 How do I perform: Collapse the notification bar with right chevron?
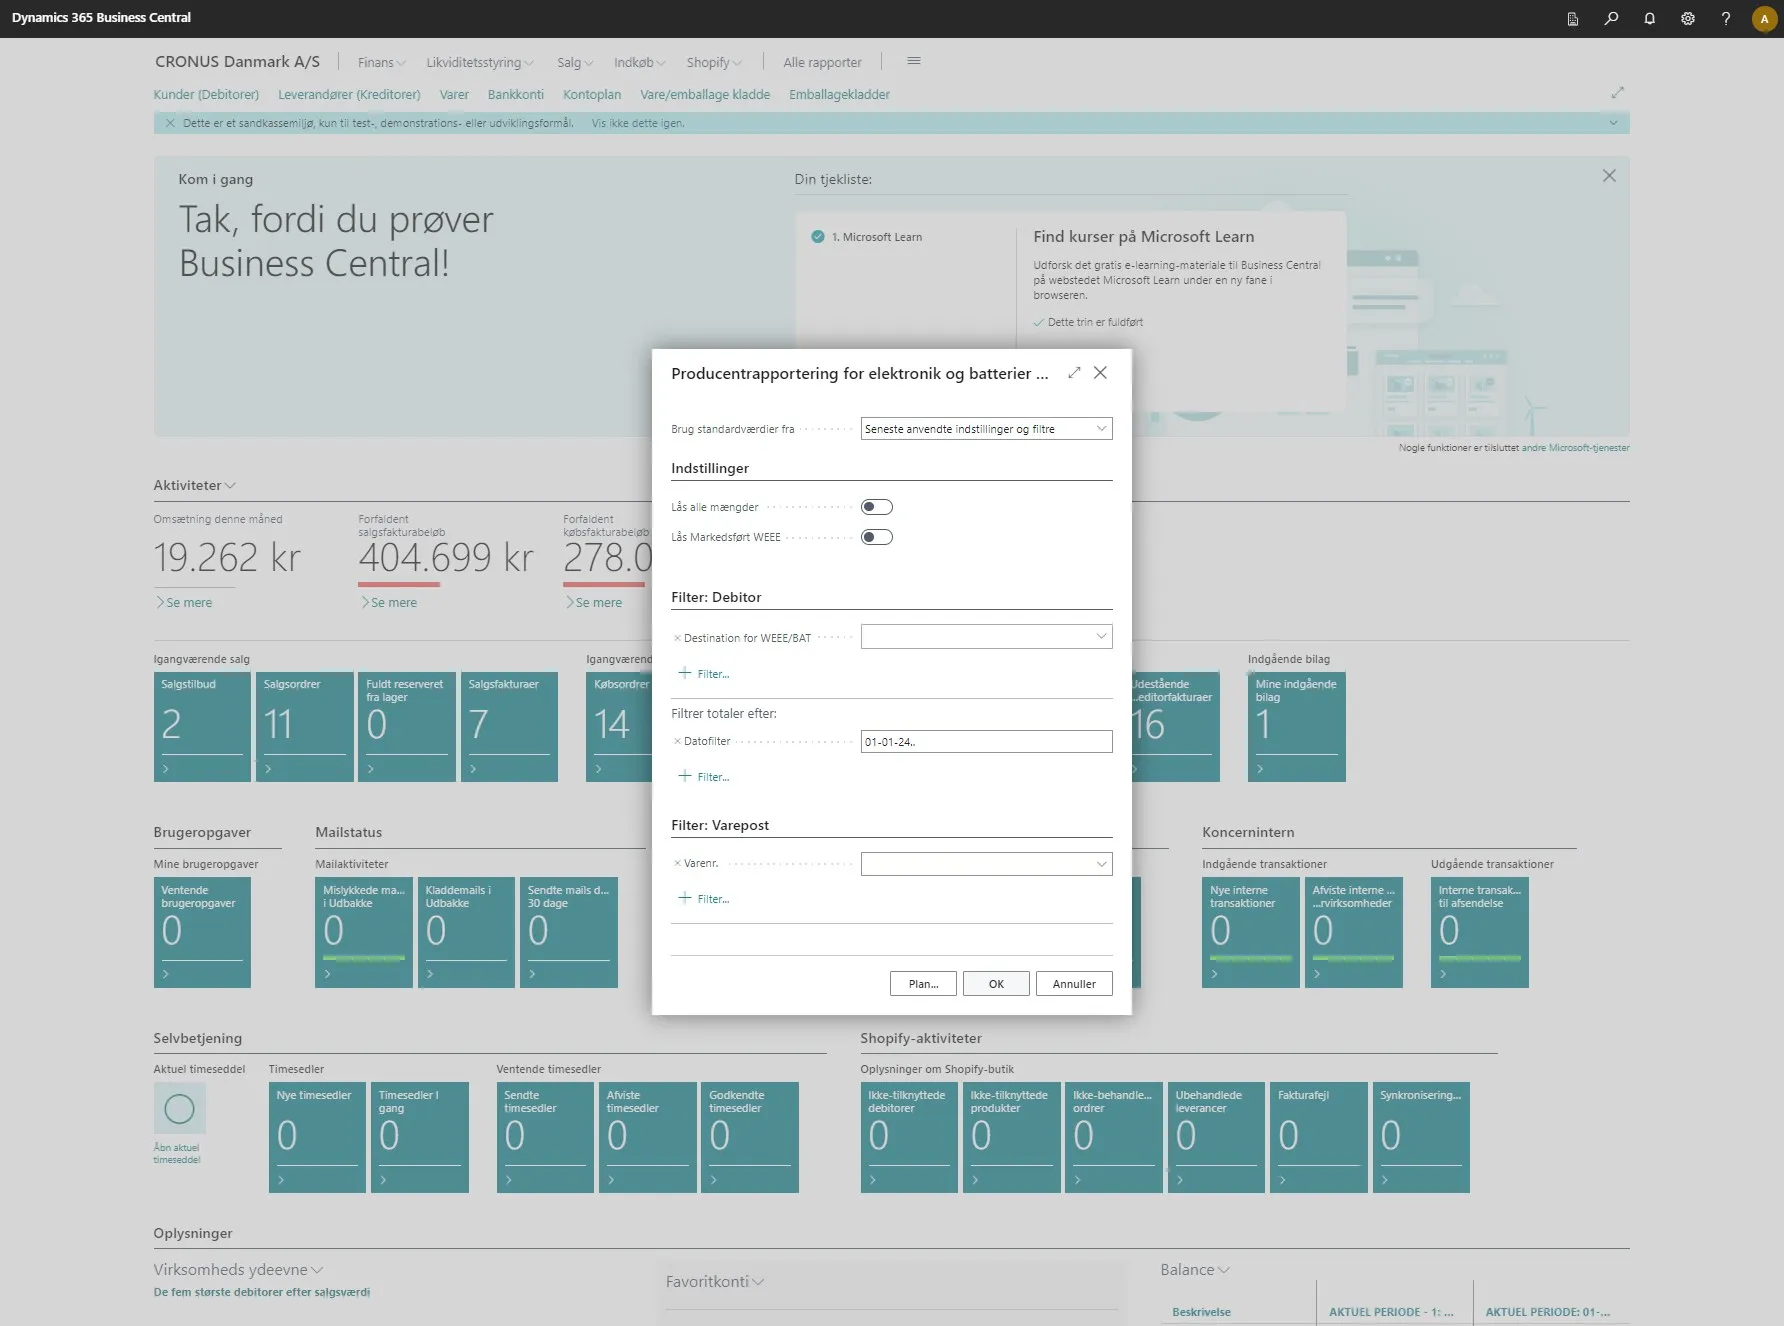1613,123
